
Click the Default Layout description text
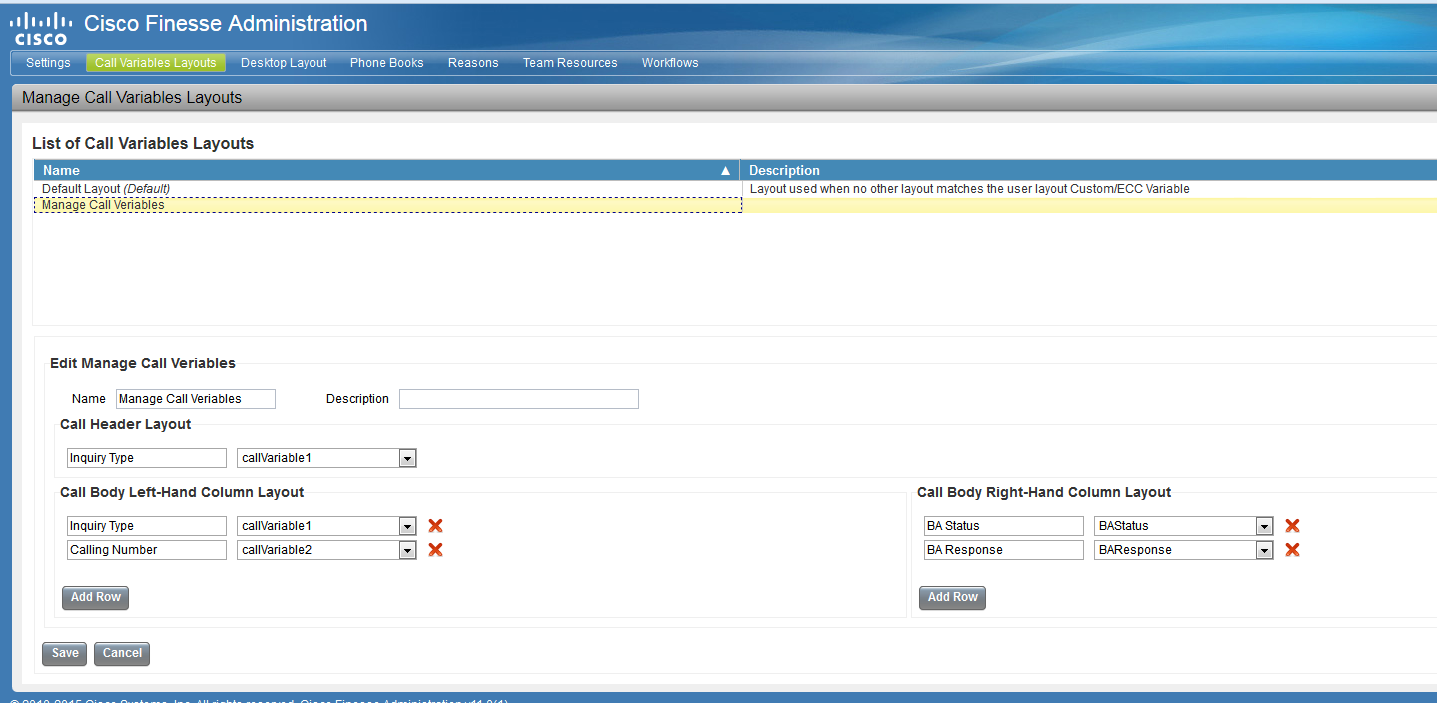click(969, 189)
